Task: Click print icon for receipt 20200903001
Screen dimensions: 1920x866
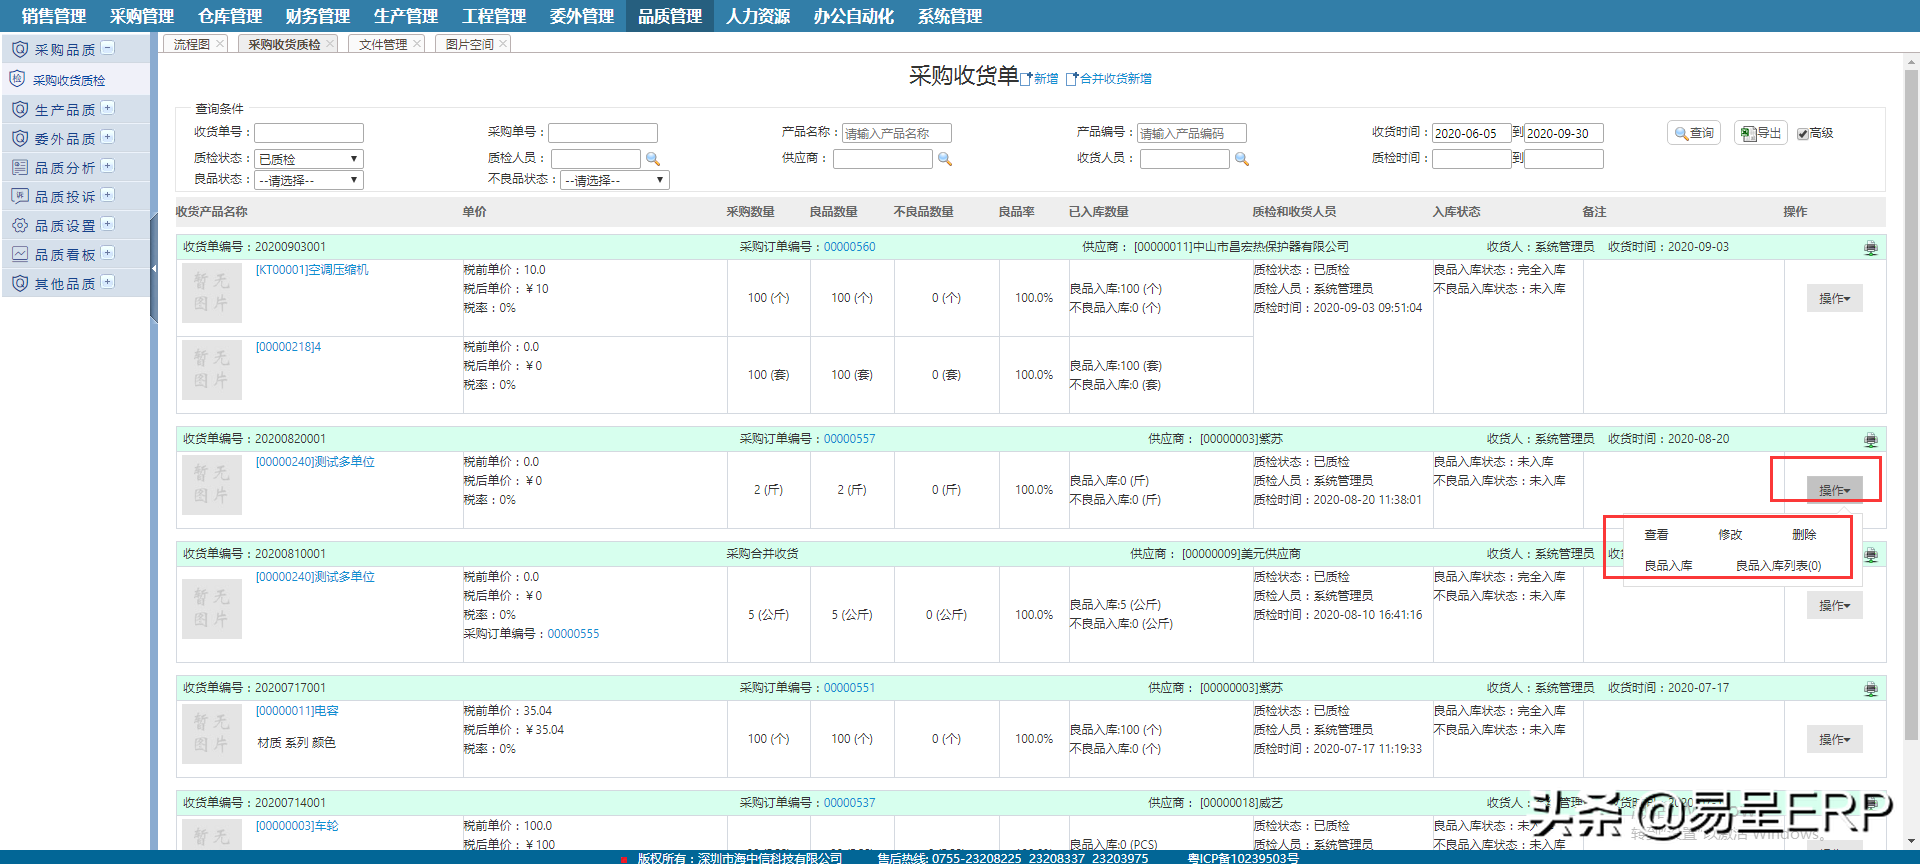Action: coord(1870,248)
